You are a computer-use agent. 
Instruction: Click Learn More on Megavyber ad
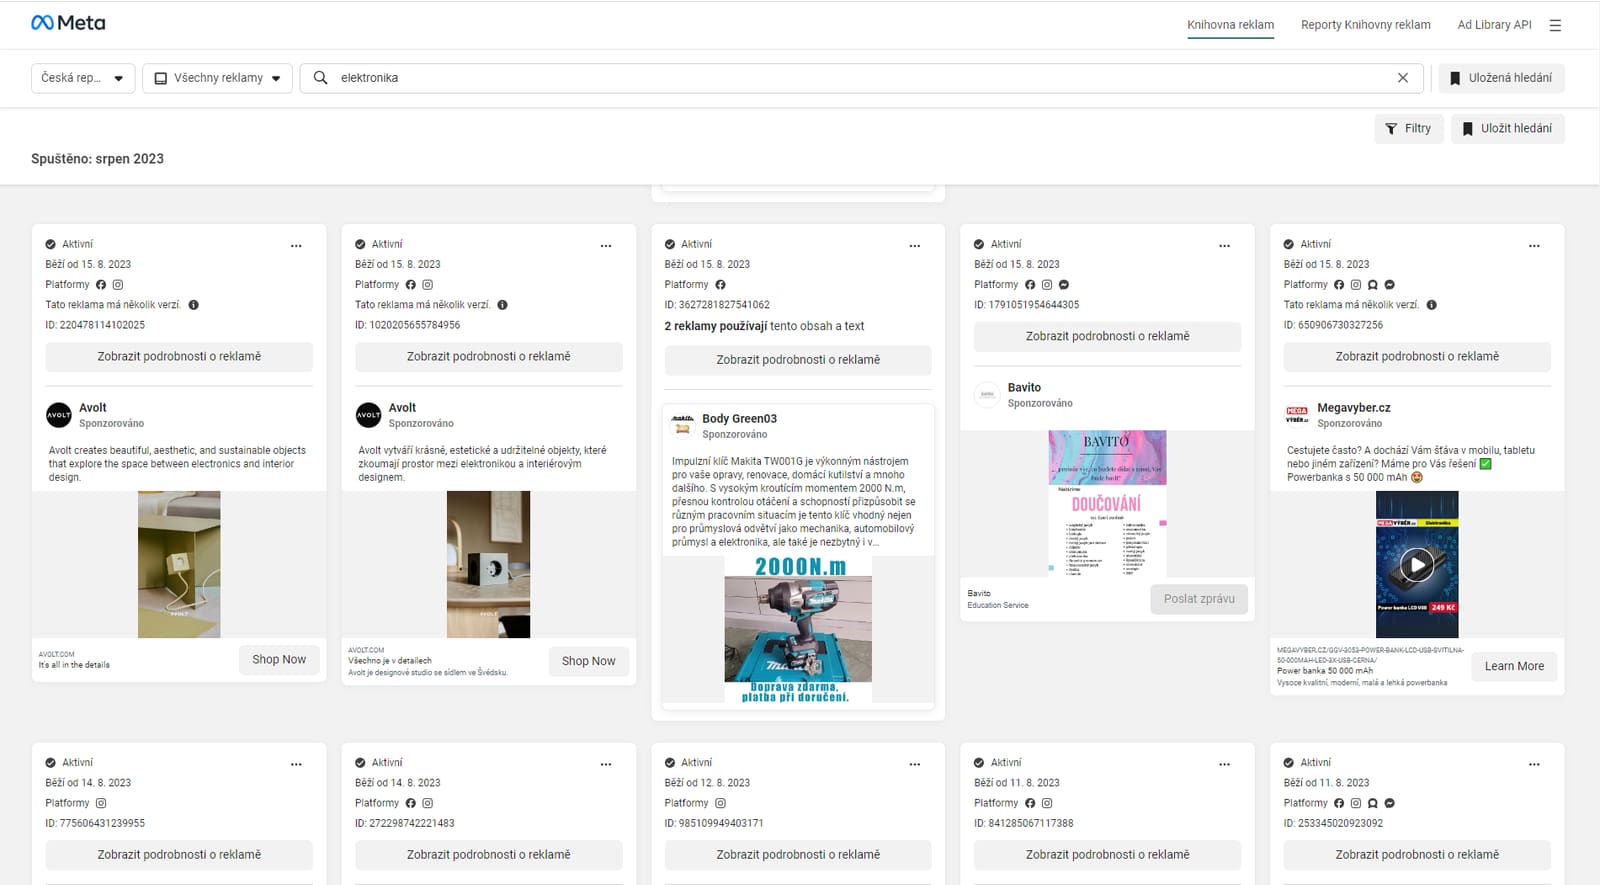1514,666
